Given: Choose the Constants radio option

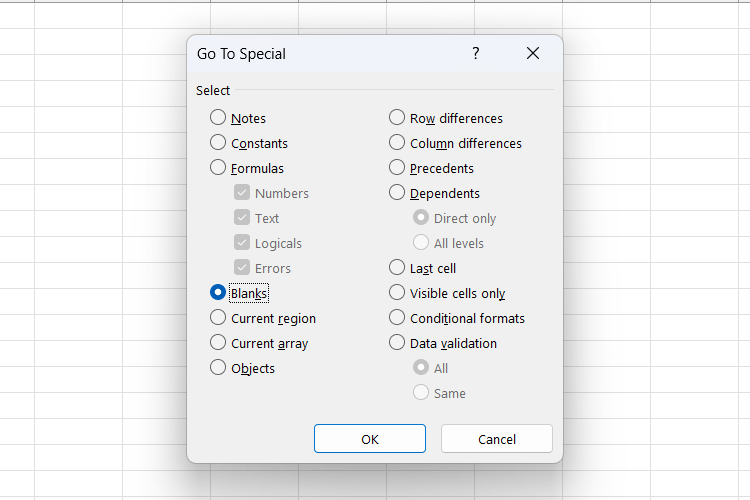Looking at the screenshot, I should pos(218,143).
